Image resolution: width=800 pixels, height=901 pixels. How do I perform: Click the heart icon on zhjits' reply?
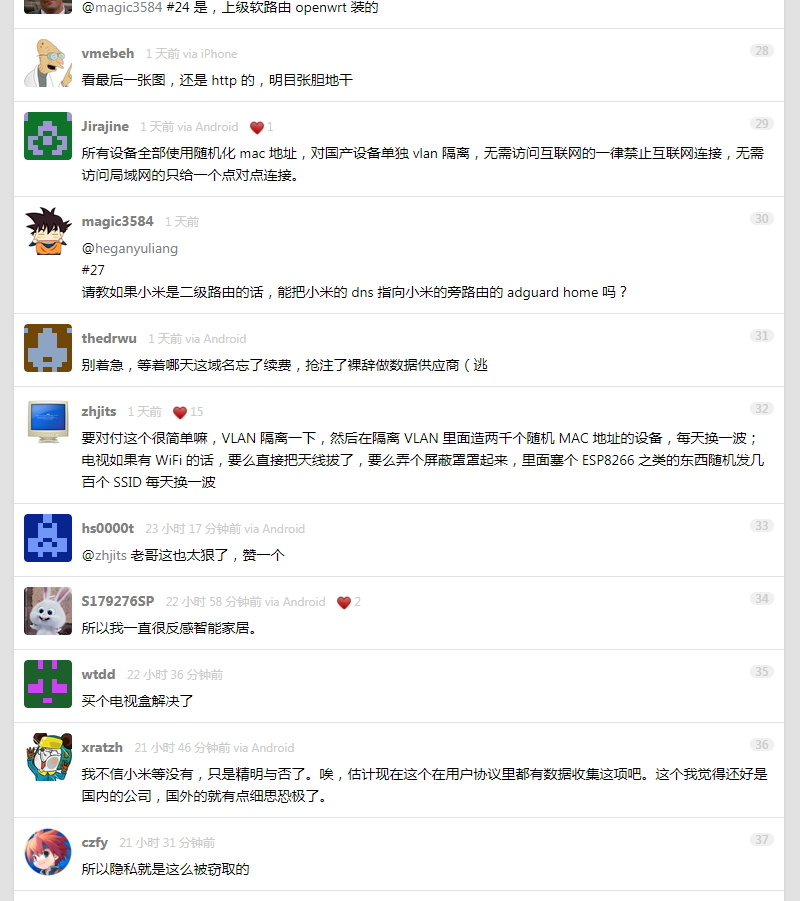180,413
